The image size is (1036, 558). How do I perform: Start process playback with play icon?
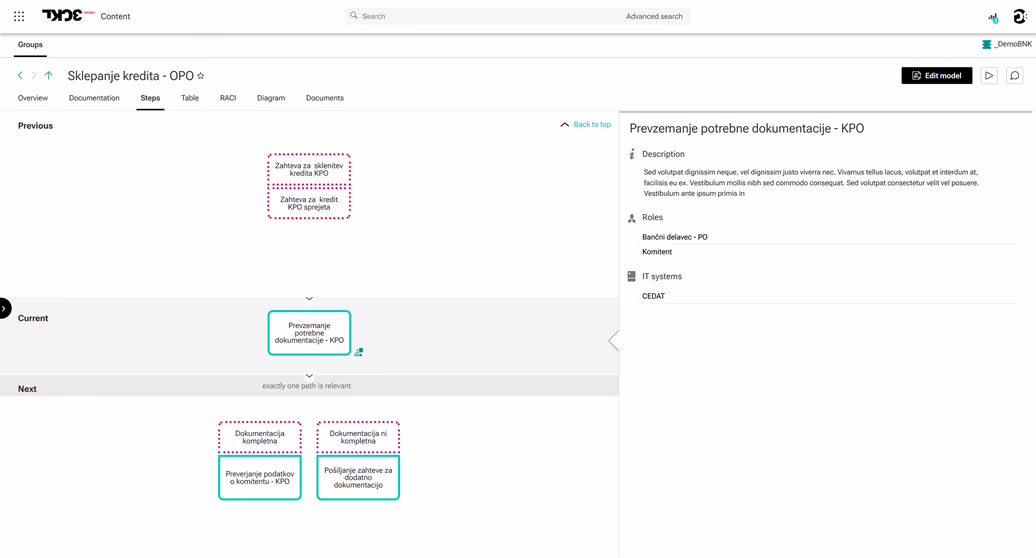tap(988, 76)
